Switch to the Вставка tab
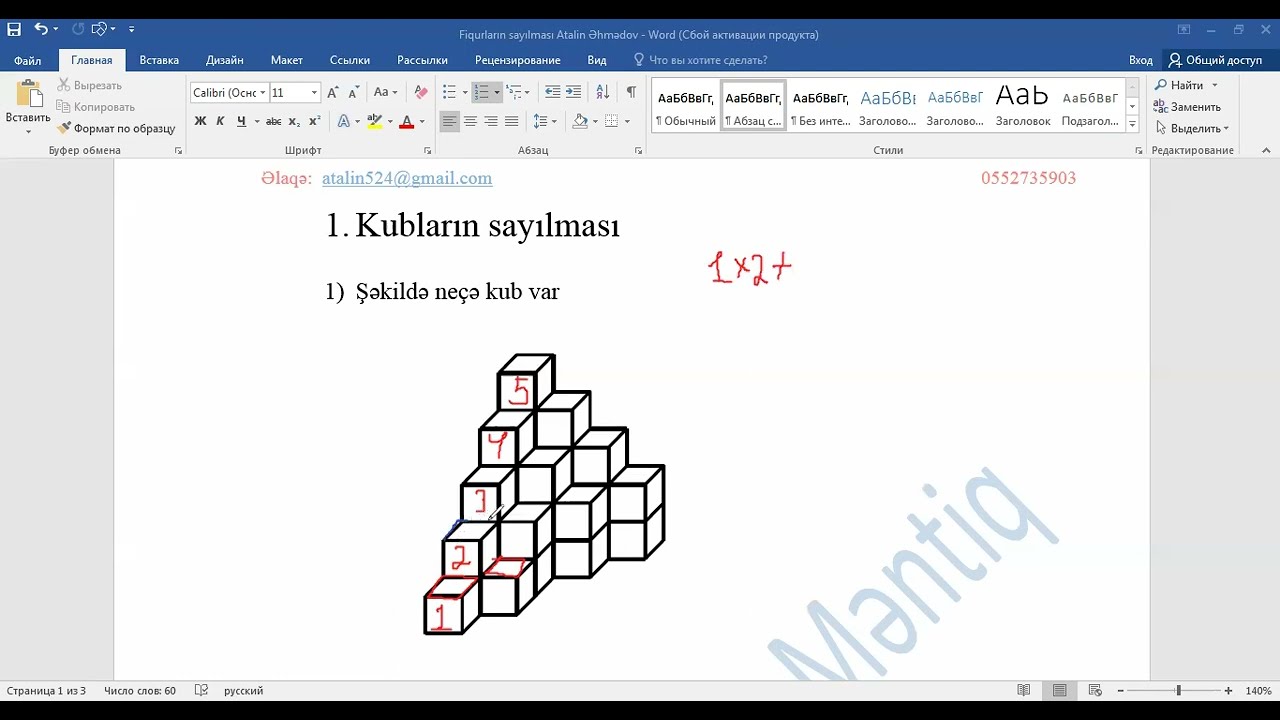Screen dimensions: 1280x720 click(159, 60)
